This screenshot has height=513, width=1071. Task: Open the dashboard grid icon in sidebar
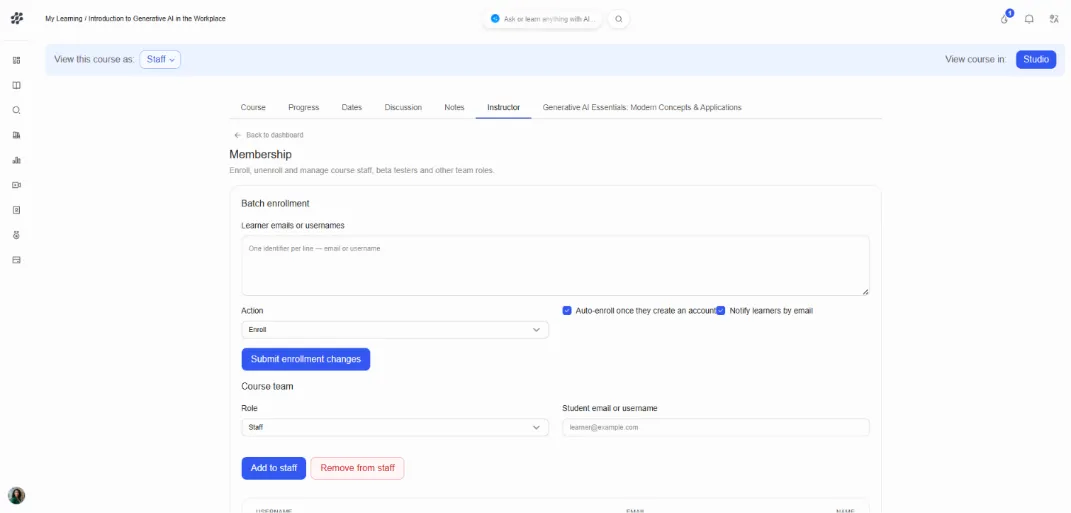coord(17,60)
